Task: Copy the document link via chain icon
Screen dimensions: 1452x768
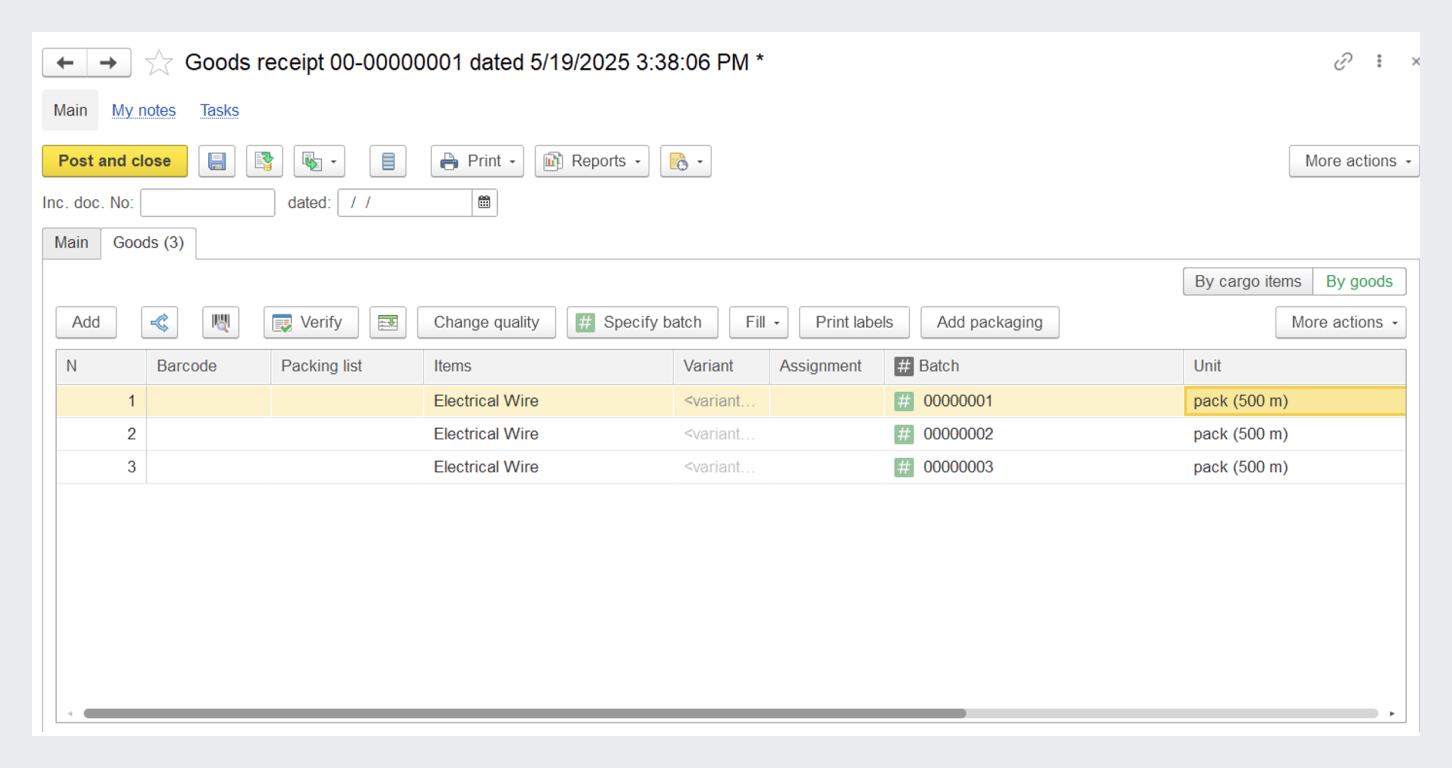Action: 1343,62
